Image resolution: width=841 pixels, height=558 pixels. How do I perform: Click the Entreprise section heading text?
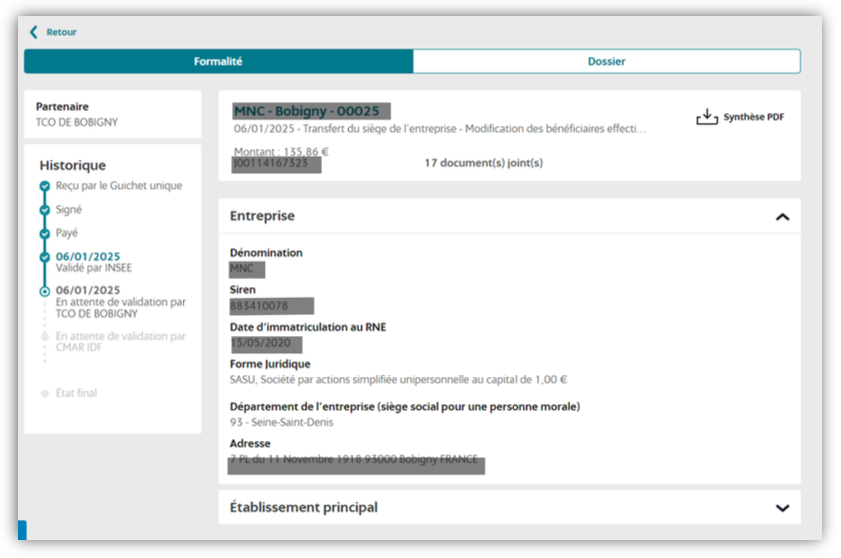tap(262, 216)
